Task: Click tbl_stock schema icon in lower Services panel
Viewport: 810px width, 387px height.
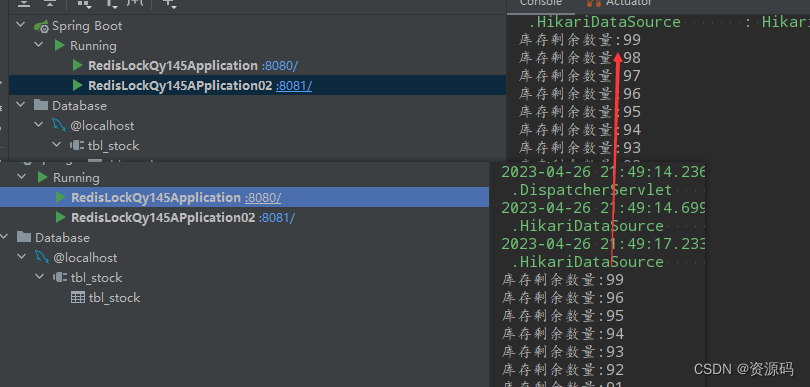Action: [x=60, y=277]
